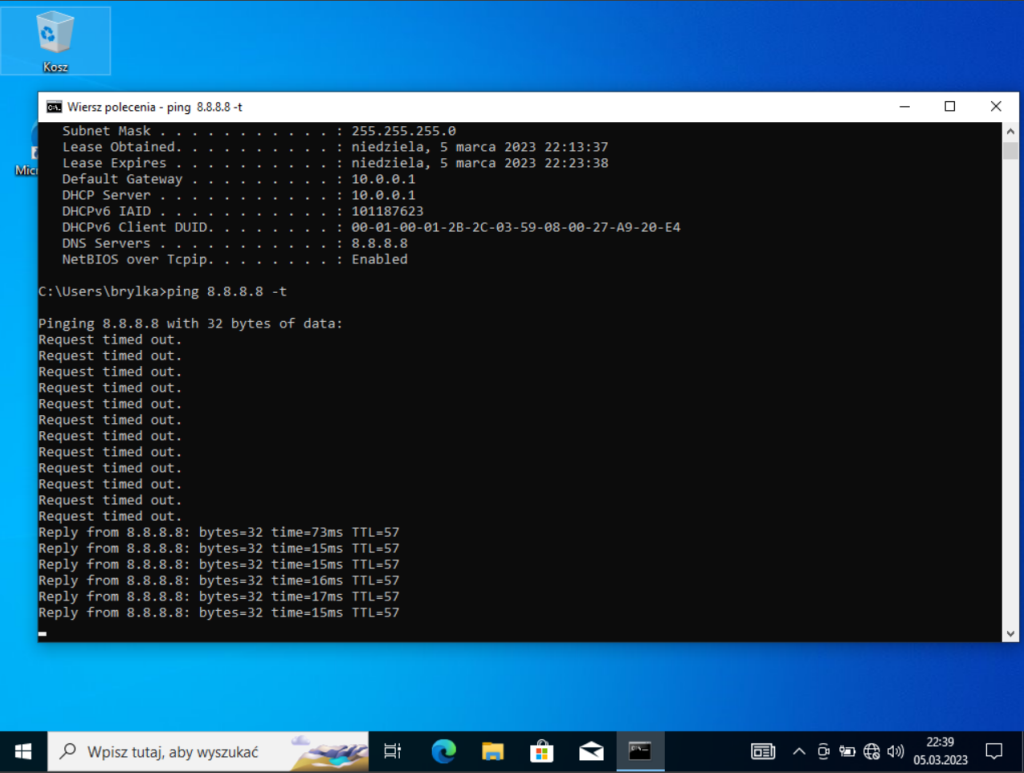Click the 'NetBIOS over Tcpip' Enabled line
This screenshot has height=773, width=1024.
click(234, 259)
